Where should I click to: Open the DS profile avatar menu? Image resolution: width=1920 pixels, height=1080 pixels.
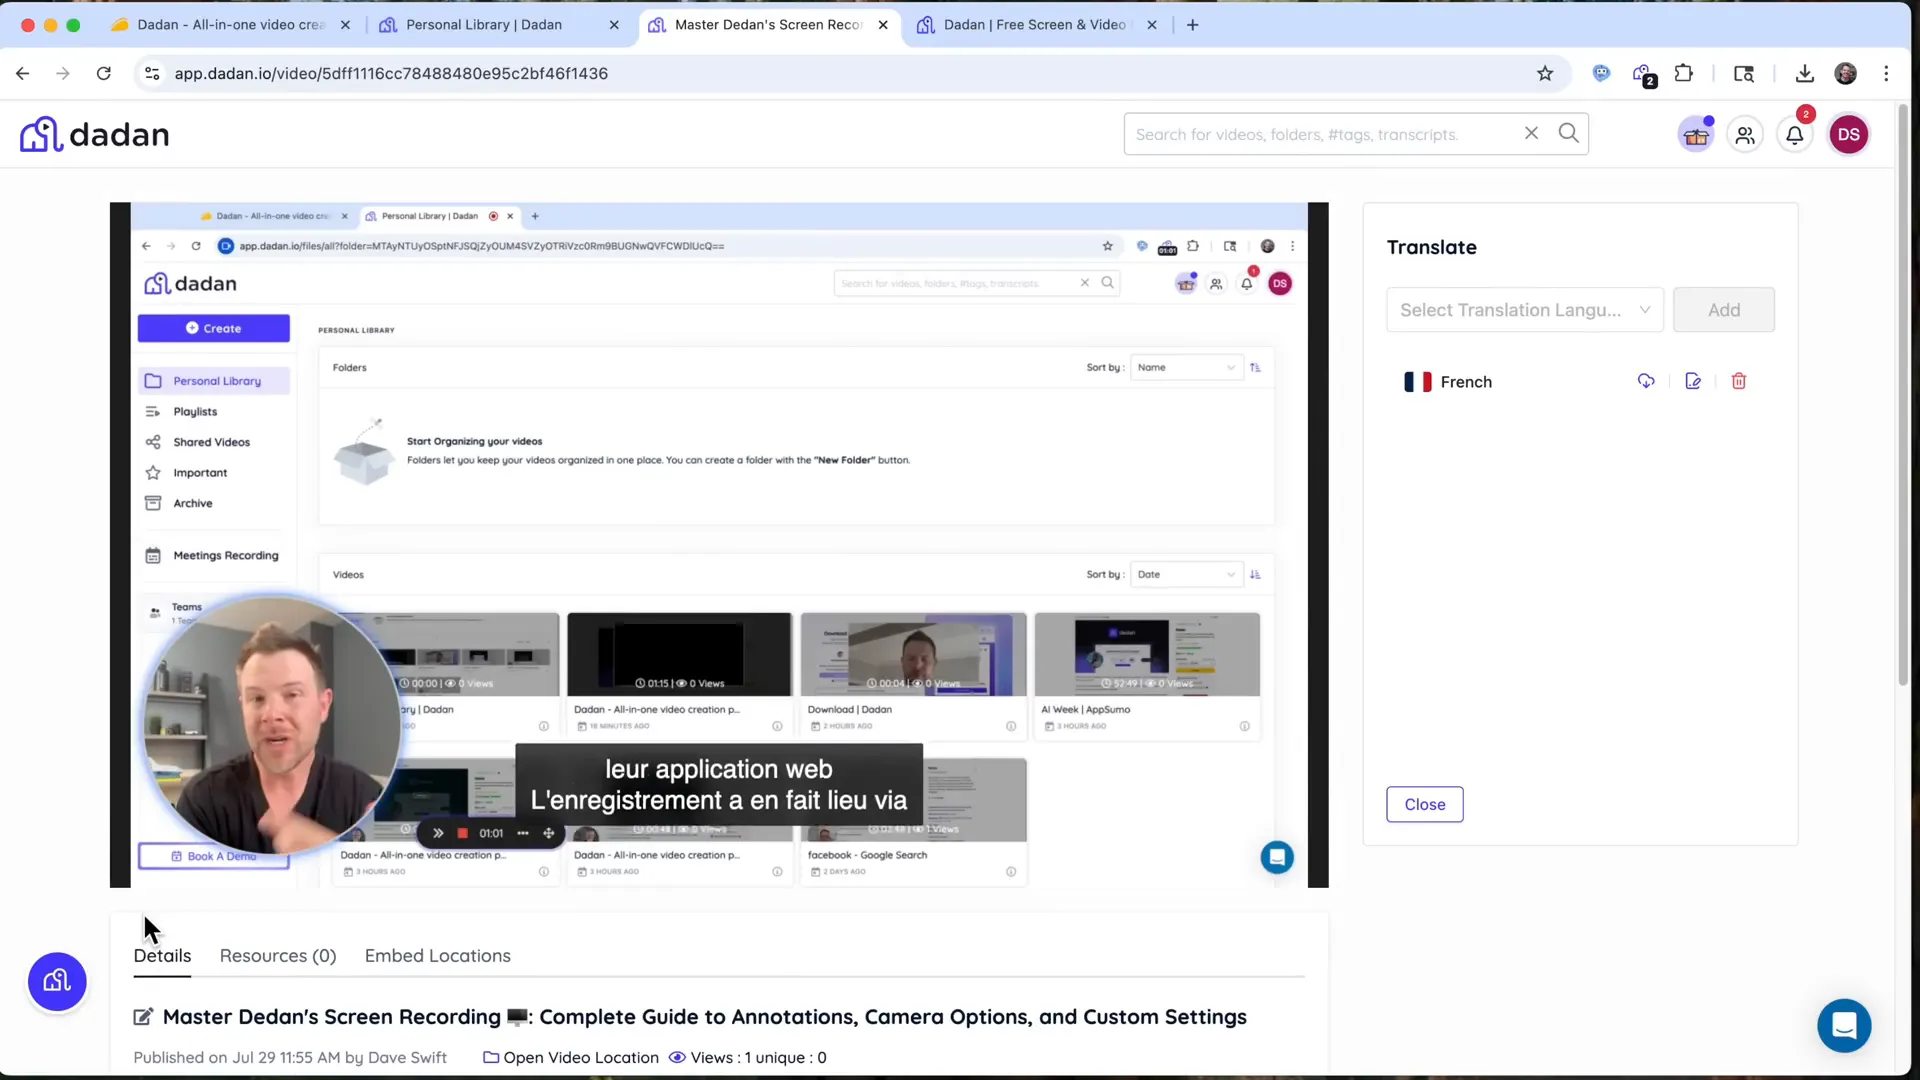(x=1848, y=135)
